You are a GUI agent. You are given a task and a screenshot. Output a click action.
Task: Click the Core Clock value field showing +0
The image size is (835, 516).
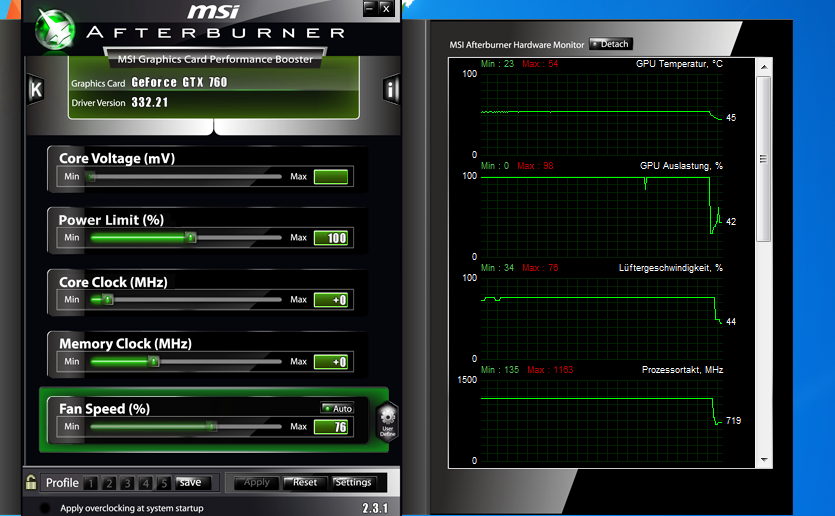[x=331, y=300]
